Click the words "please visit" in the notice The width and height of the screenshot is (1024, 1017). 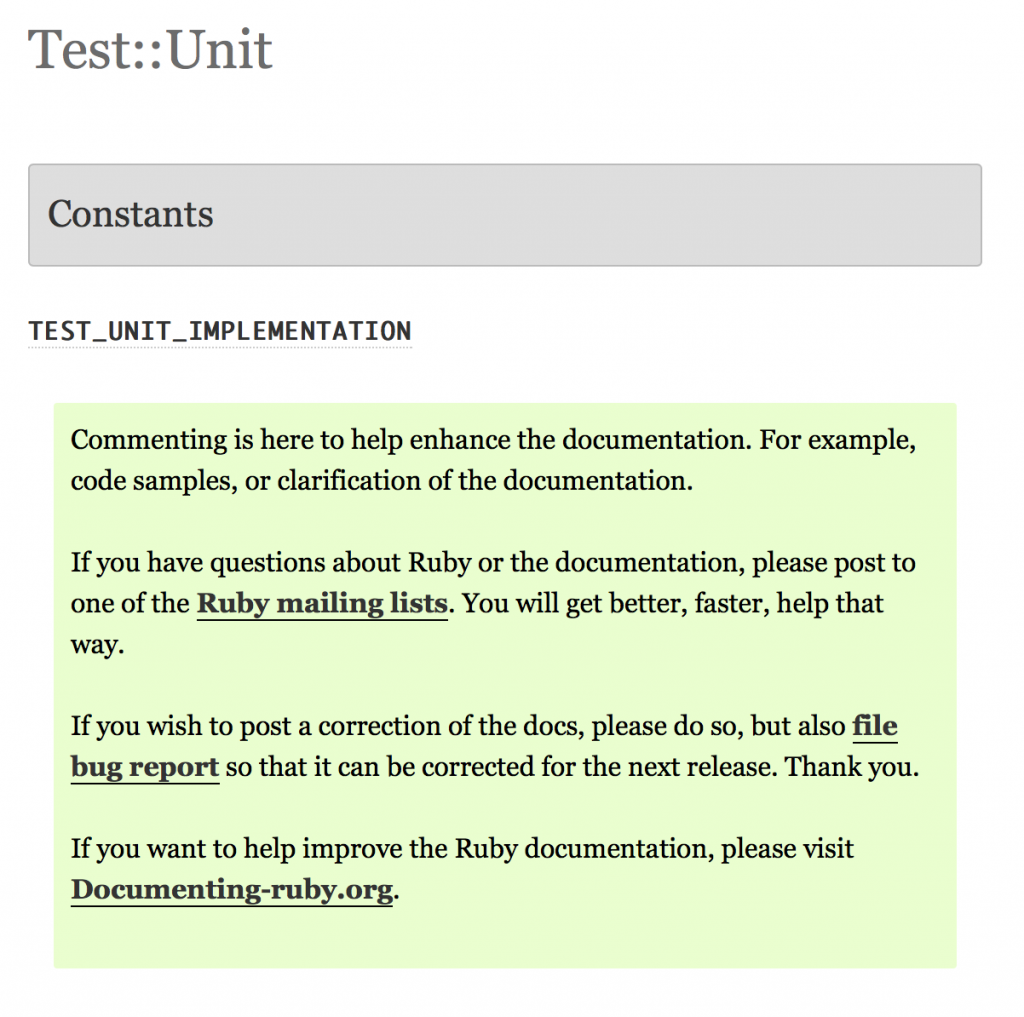787,848
